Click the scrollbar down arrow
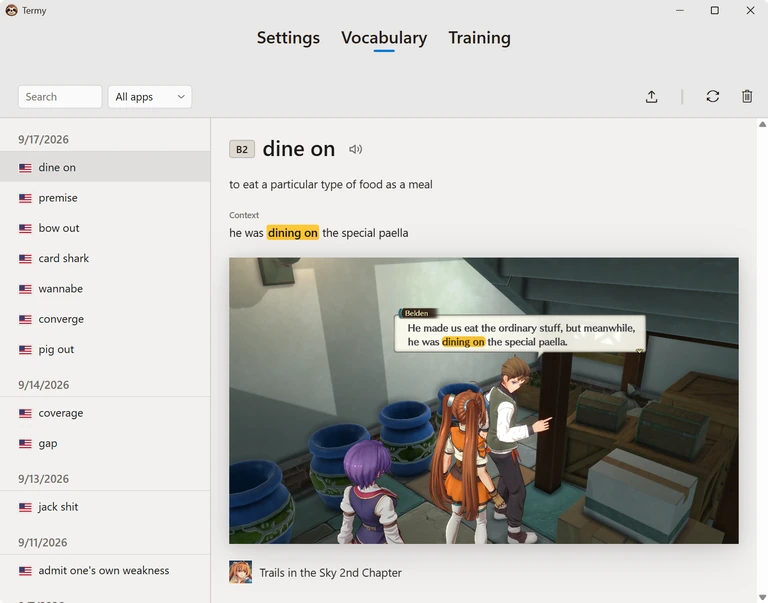The image size is (768, 603). tap(762, 597)
